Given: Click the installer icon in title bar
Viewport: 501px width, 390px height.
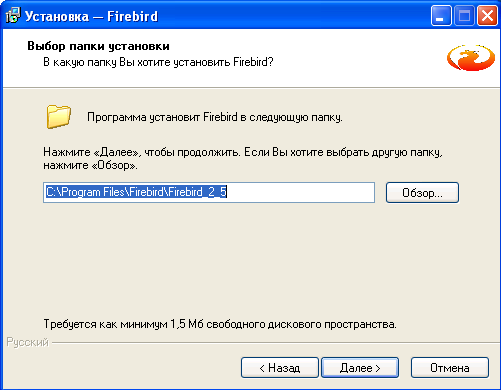Looking at the screenshot, I should tap(13, 16).
